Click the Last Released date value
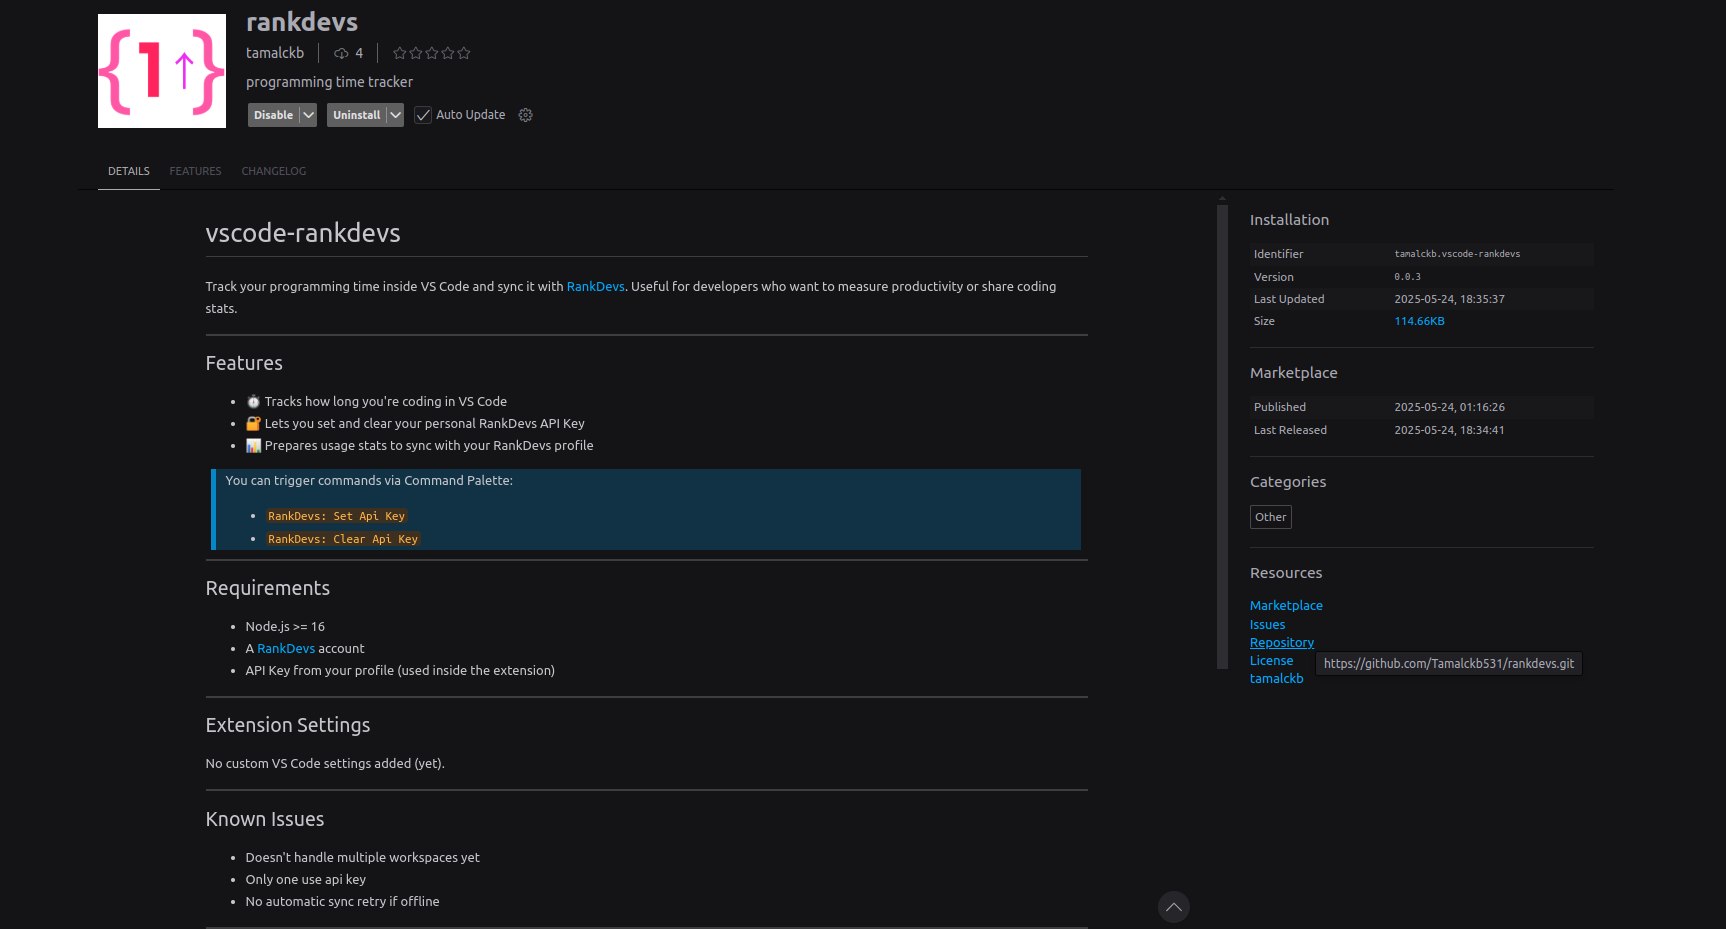Viewport: 1726px width, 929px height. coord(1449,430)
